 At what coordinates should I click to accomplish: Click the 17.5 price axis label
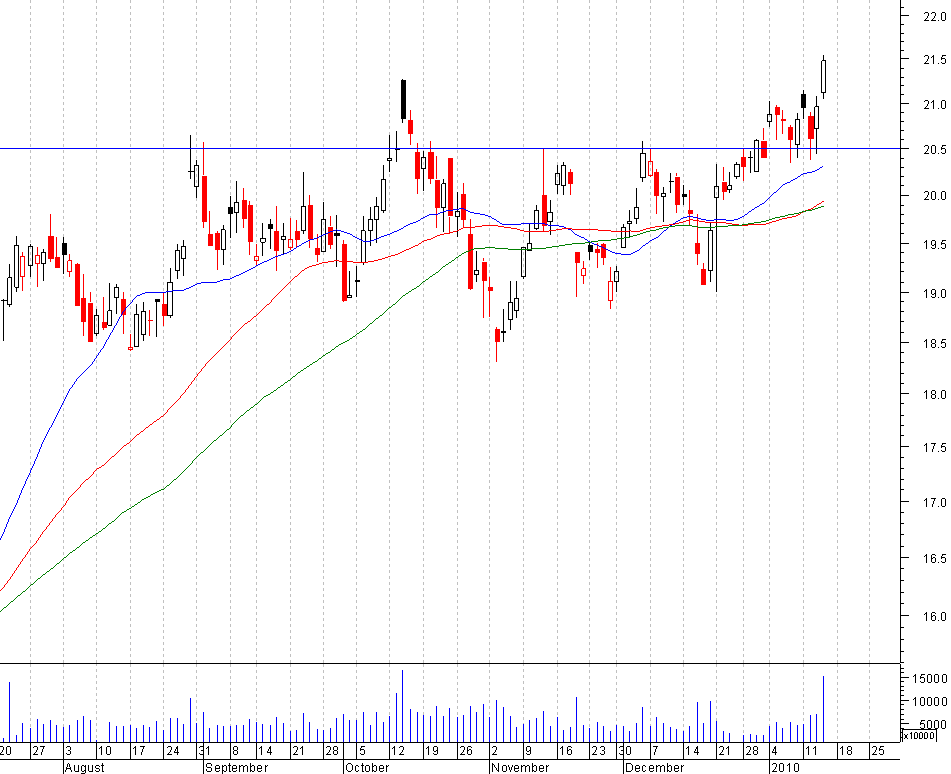[x=935, y=448]
